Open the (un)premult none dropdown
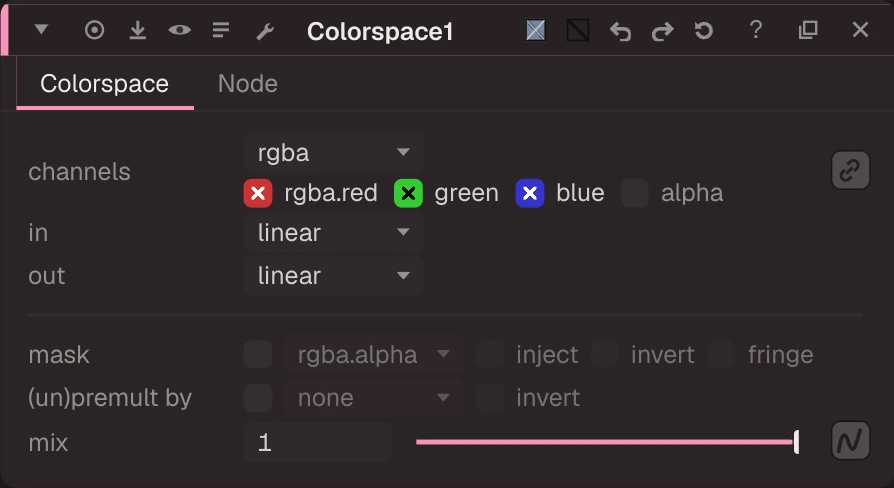 click(x=373, y=398)
